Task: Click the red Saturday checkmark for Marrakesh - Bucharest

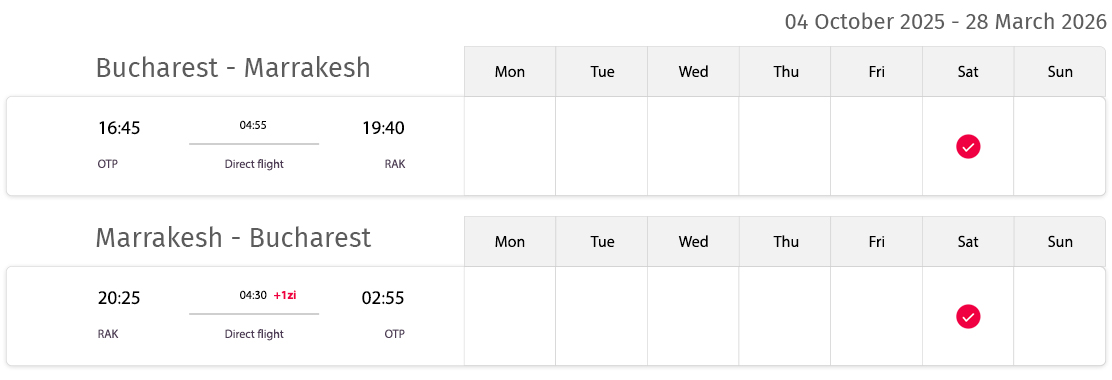Action: 968,316
